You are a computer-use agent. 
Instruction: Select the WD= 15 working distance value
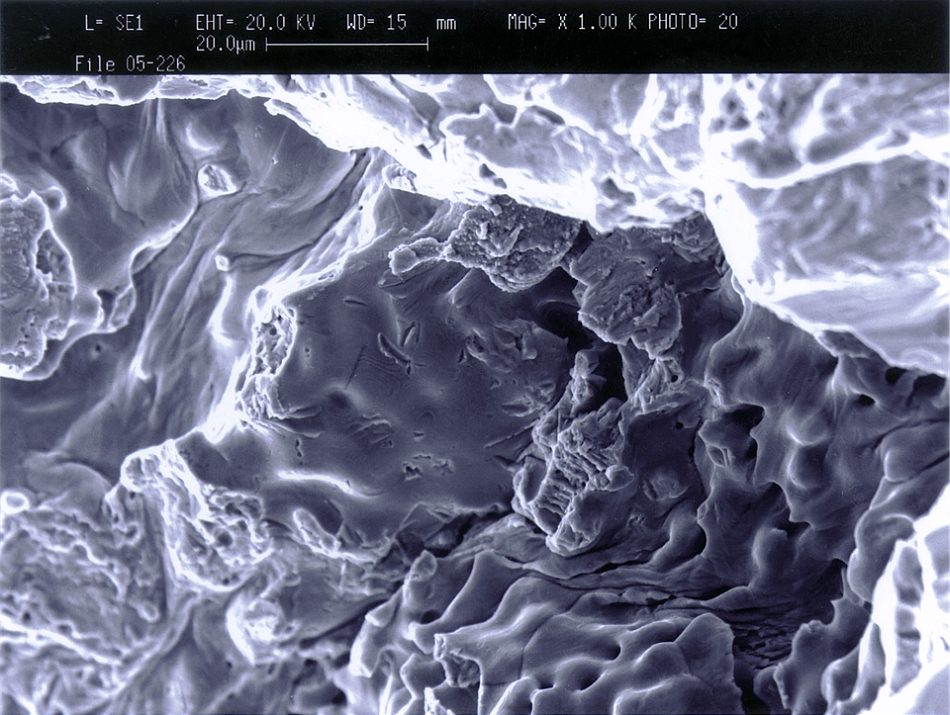376,22
